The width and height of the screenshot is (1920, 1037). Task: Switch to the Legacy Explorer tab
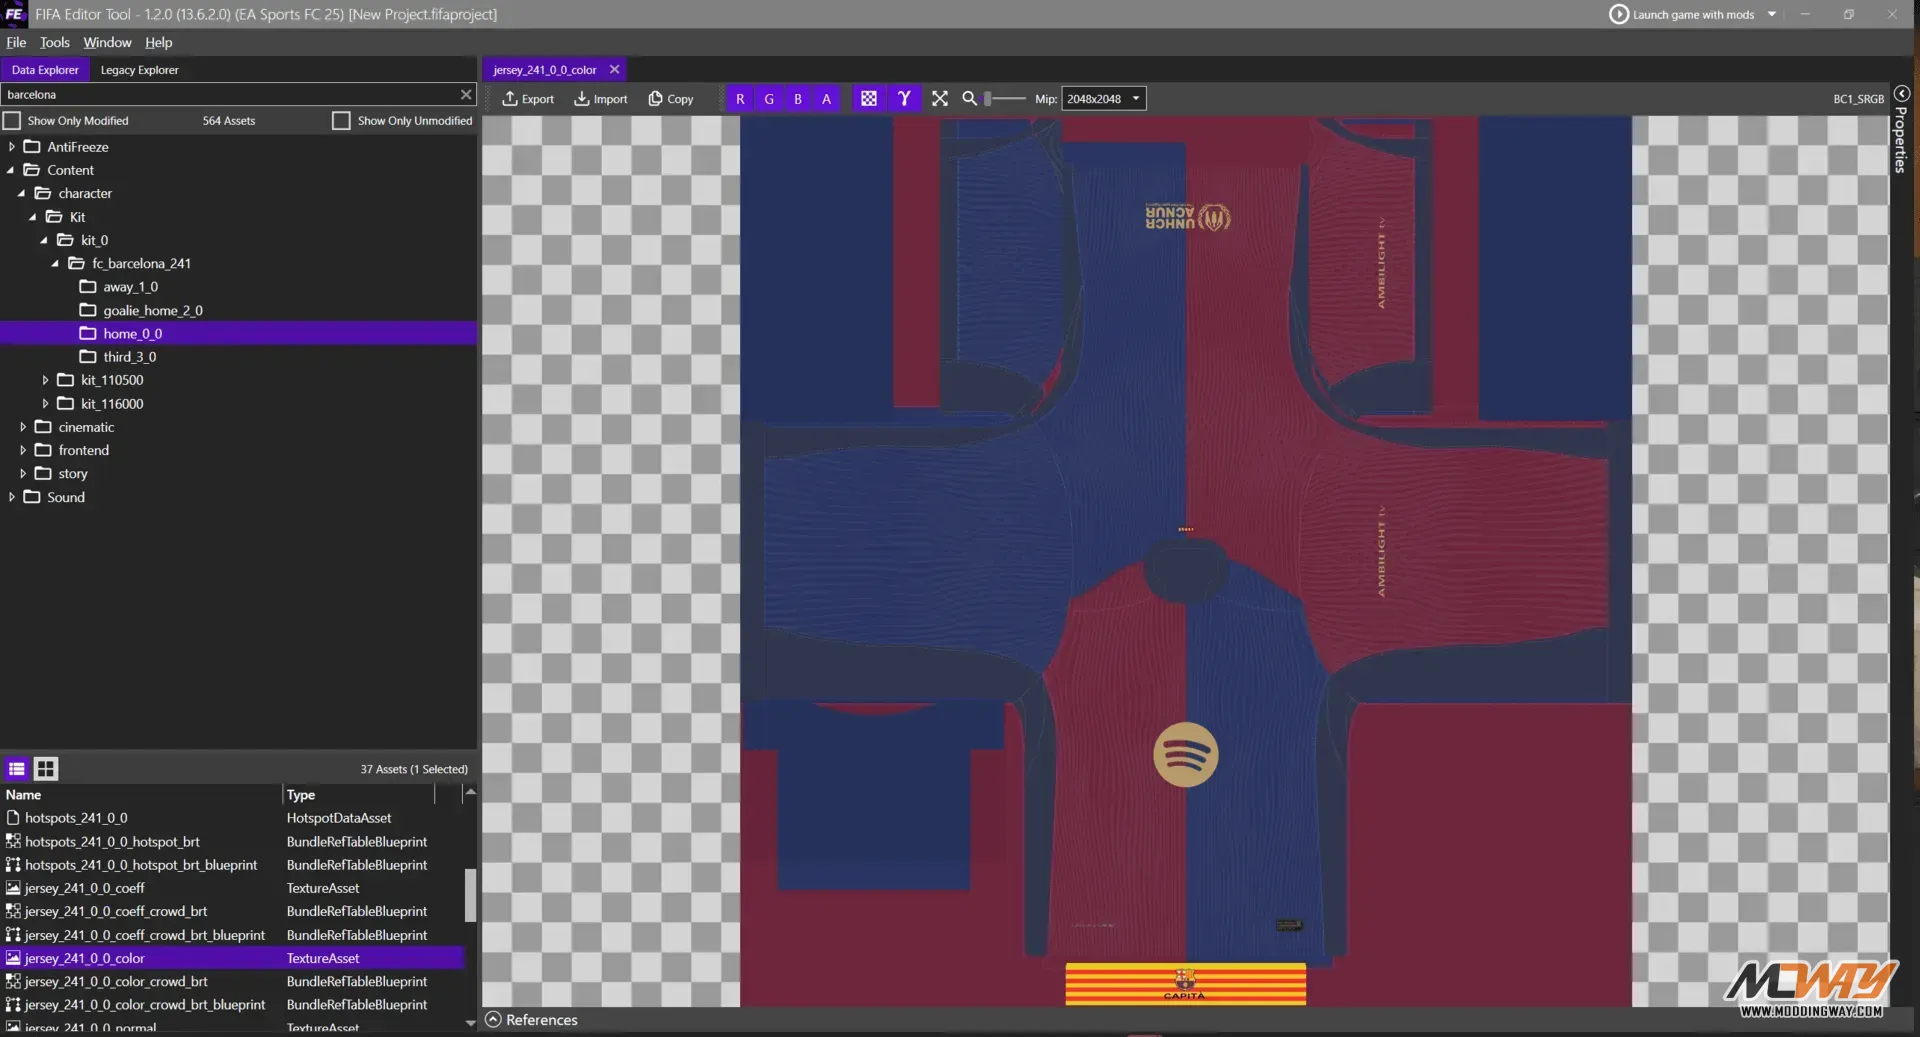coord(139,70)
